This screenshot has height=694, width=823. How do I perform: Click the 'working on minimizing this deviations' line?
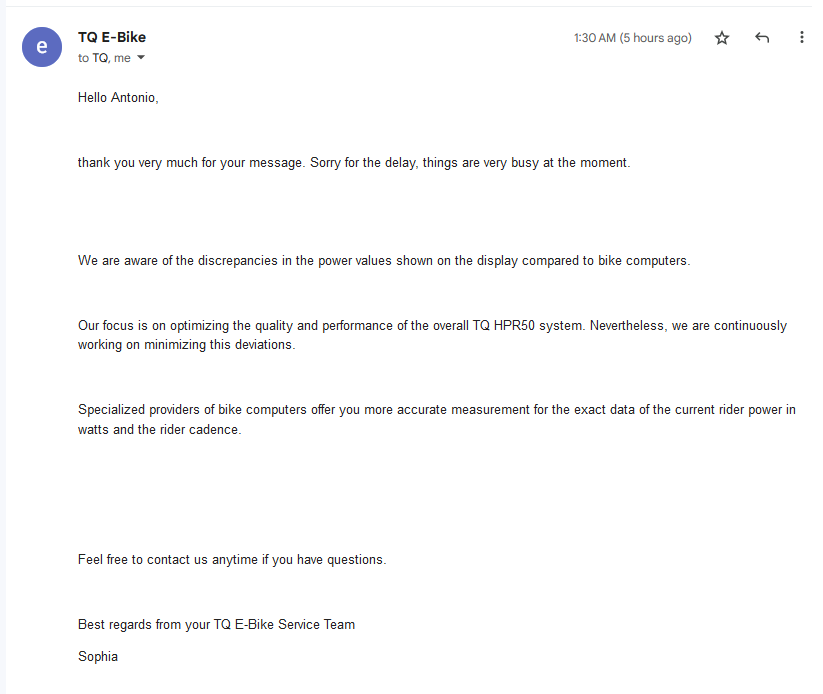[186, 345]
